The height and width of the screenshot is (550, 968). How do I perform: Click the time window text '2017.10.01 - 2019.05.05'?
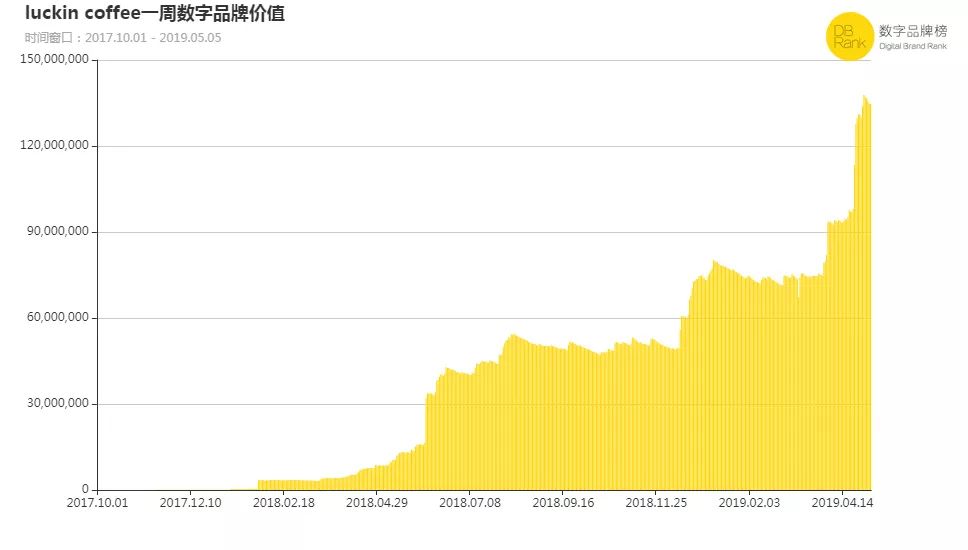click(x=153, y=38)
